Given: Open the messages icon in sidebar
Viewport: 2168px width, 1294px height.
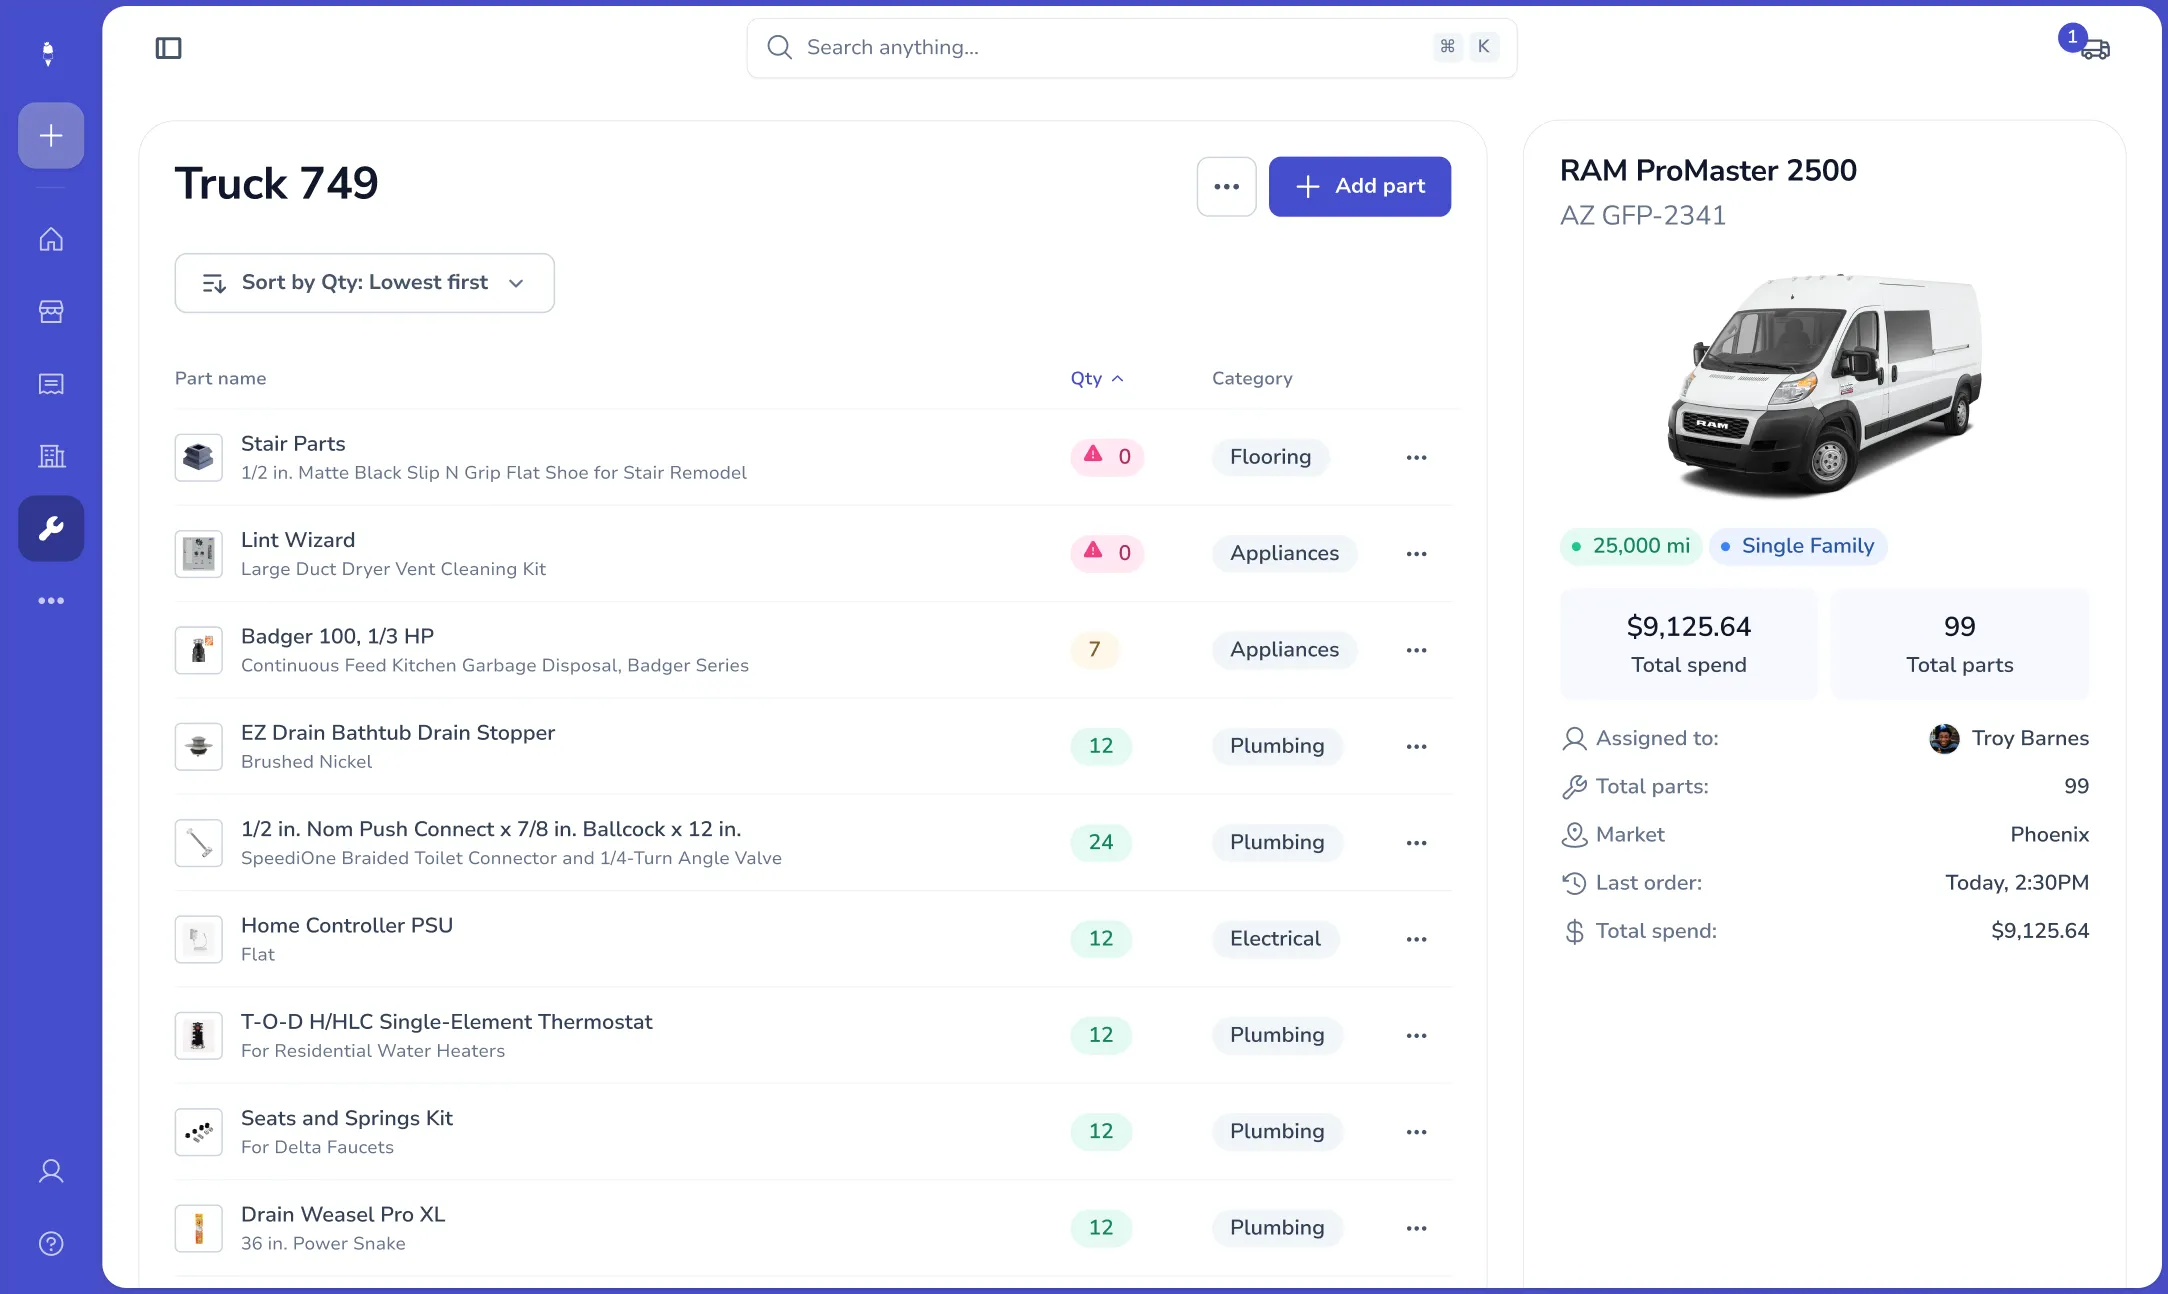Looking at the screenshot, I should pyautogui.click(x=51, y=384).
